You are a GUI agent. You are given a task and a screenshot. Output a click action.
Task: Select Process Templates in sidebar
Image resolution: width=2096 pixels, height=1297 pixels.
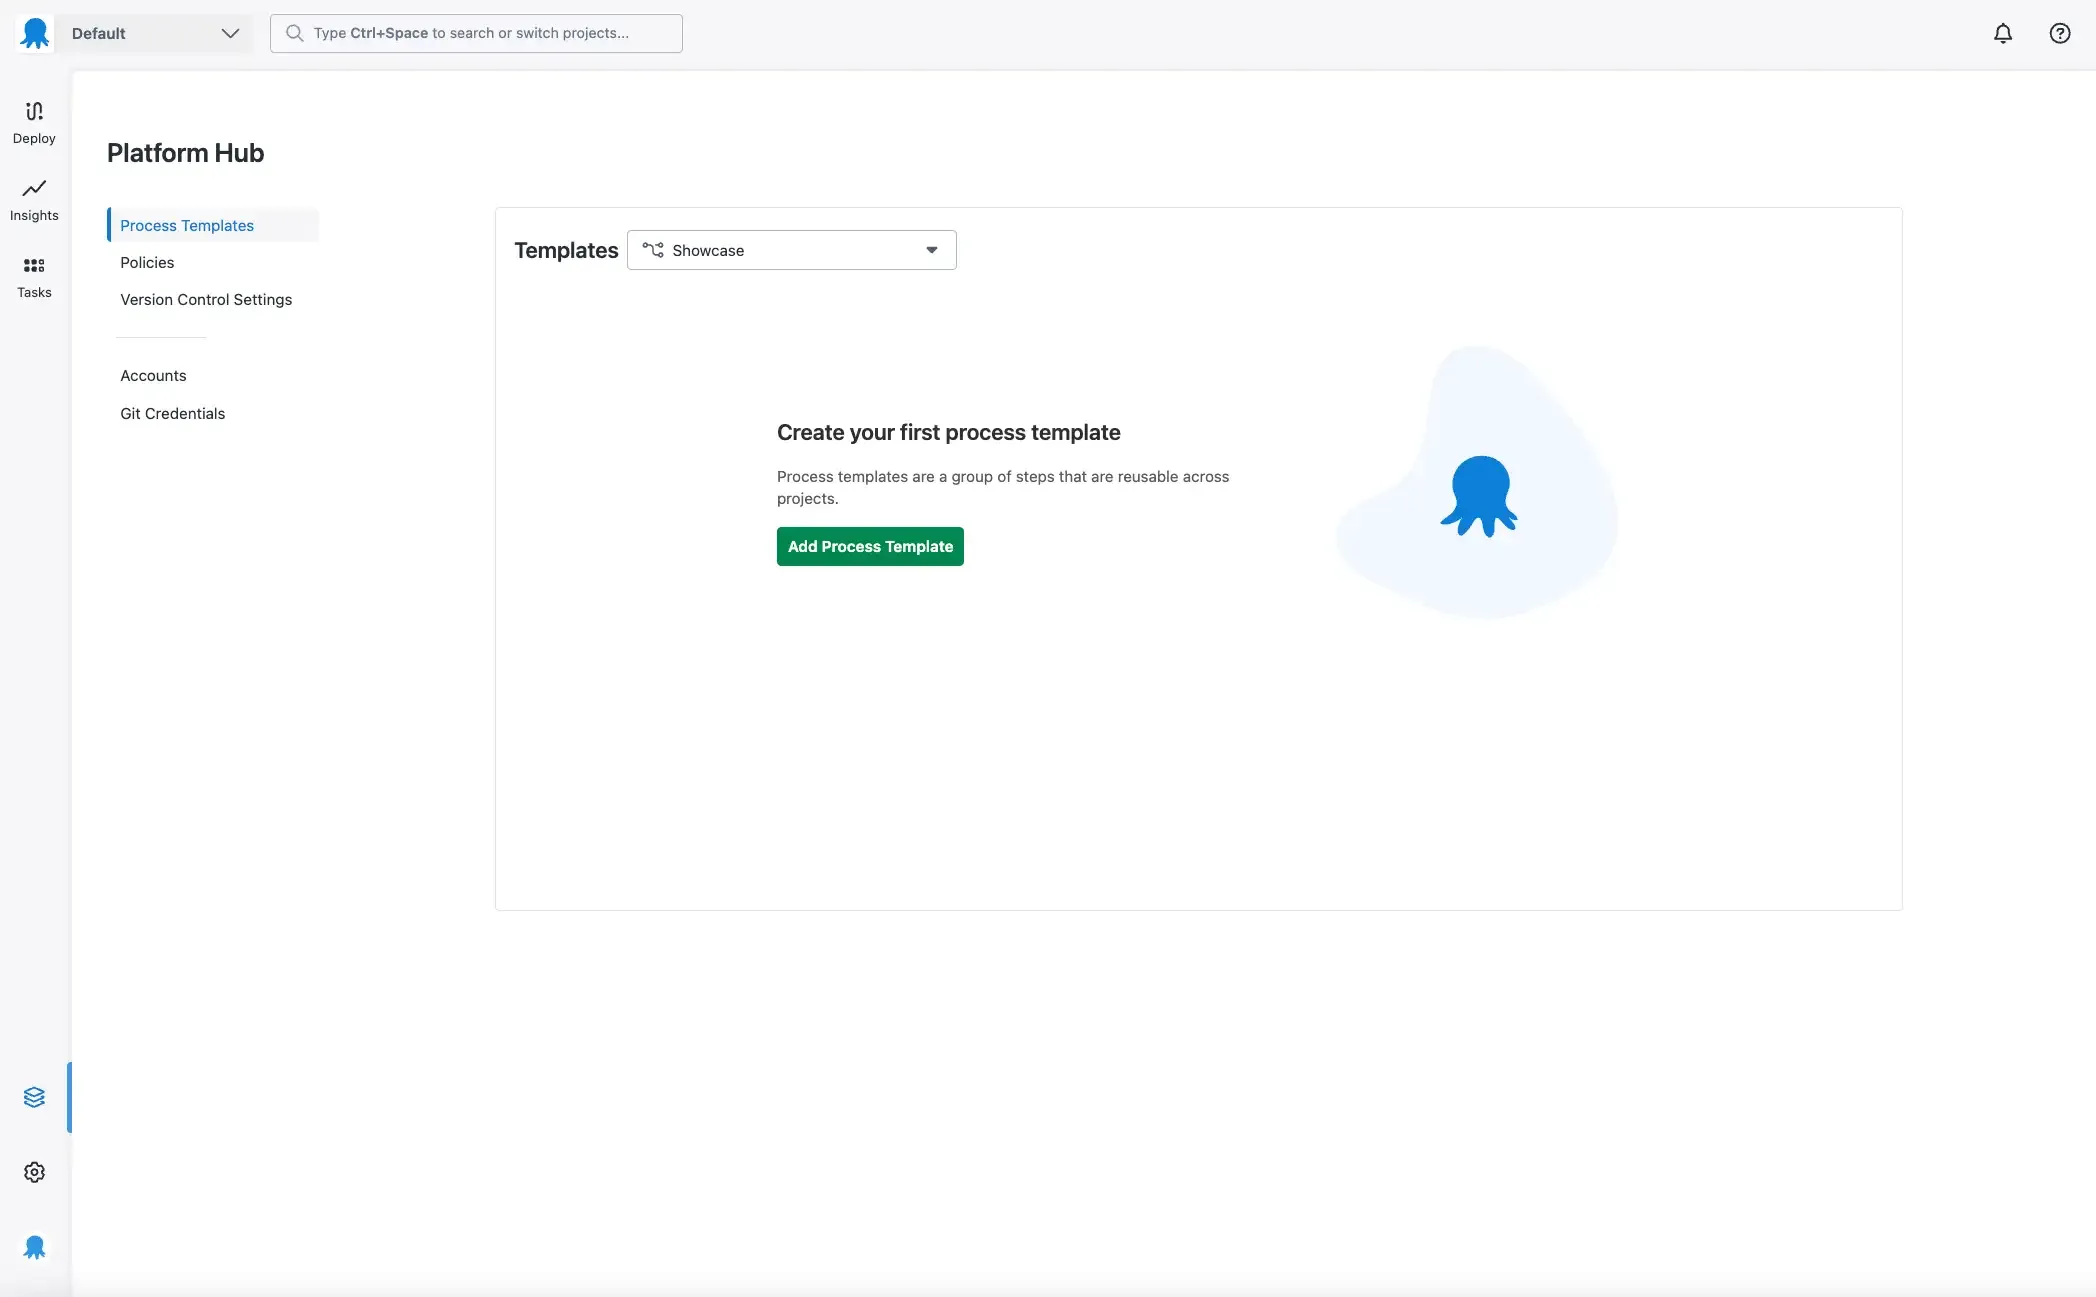(213, 225)
